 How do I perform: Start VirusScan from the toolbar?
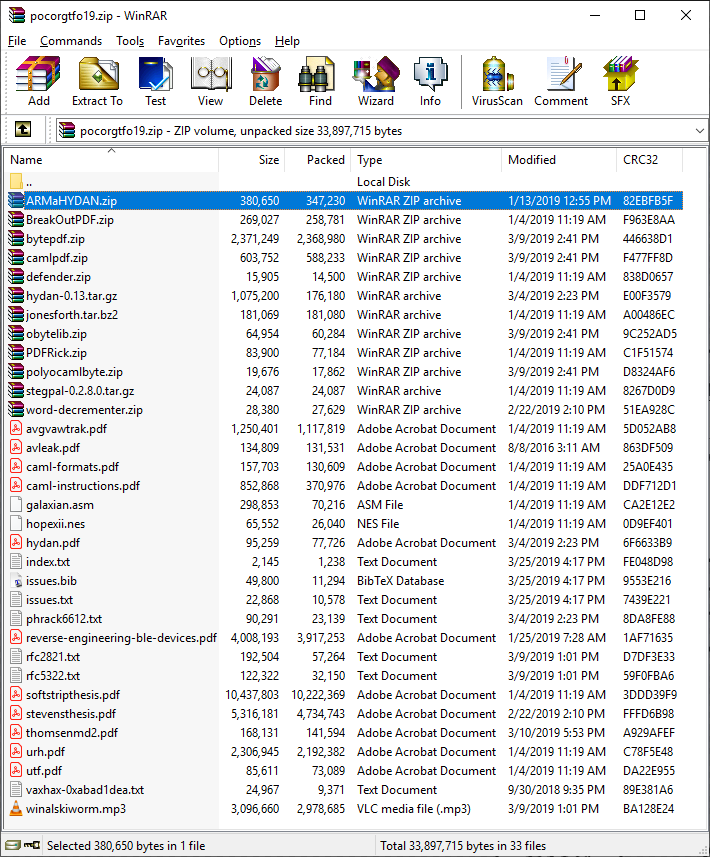point(497,81)
